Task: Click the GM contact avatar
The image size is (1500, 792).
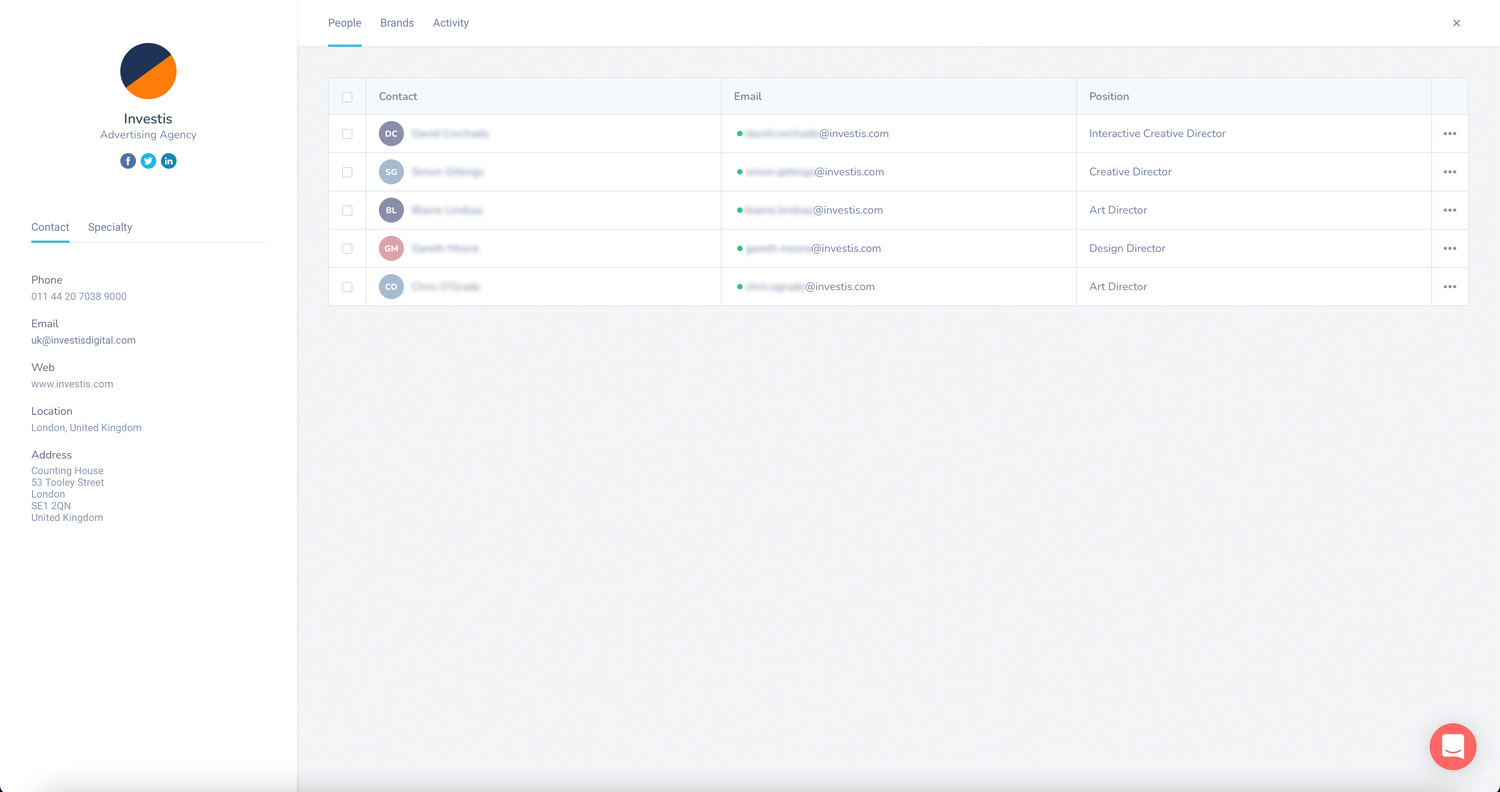Action: [x=391, y=249]
